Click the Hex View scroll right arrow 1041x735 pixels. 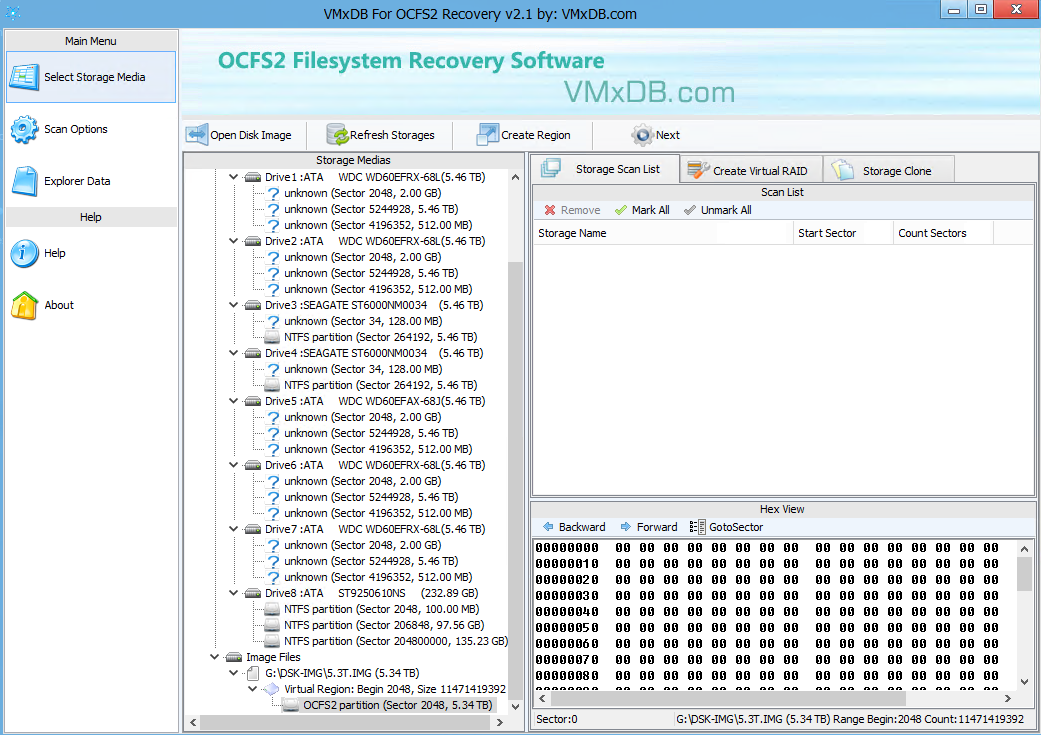1008,698
